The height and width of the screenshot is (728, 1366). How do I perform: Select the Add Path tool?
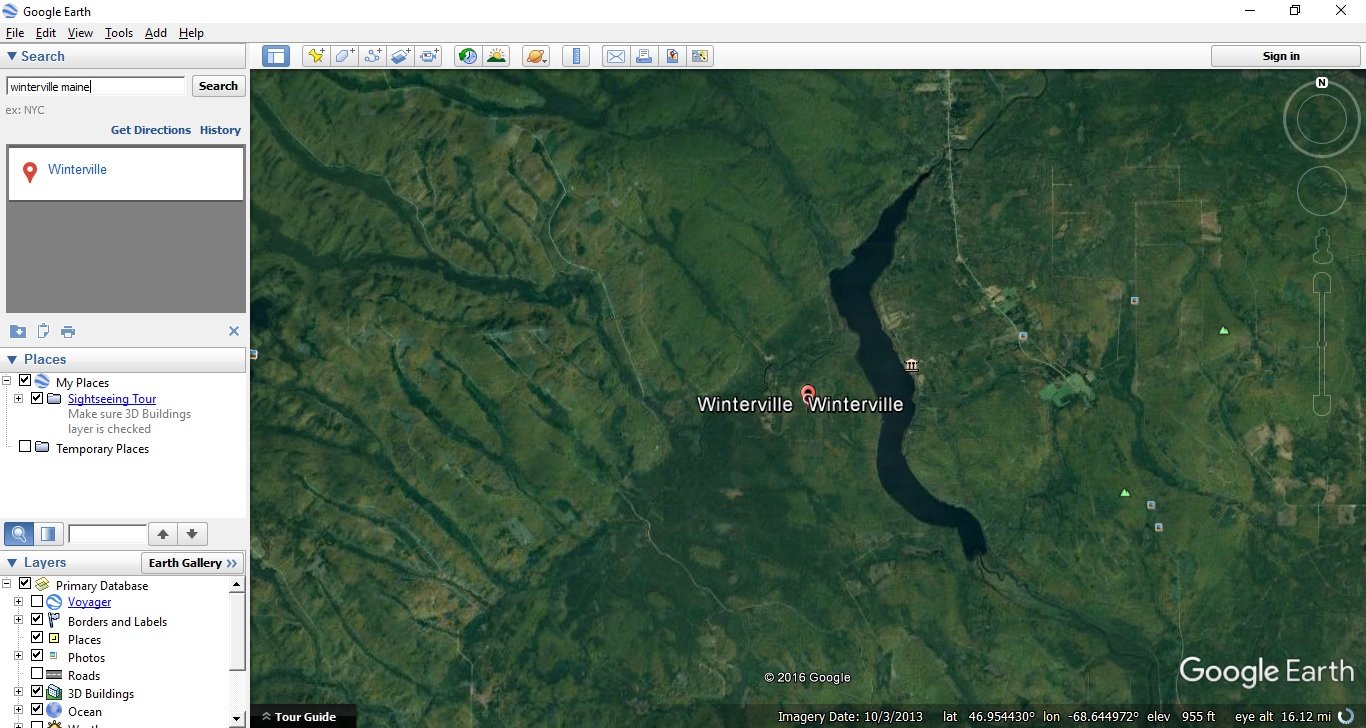[373, 56]
